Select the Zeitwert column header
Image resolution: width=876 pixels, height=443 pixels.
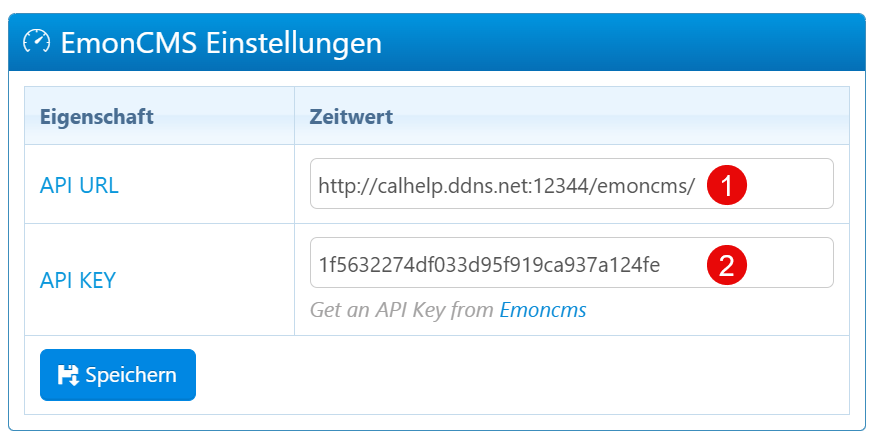(351, 117)
